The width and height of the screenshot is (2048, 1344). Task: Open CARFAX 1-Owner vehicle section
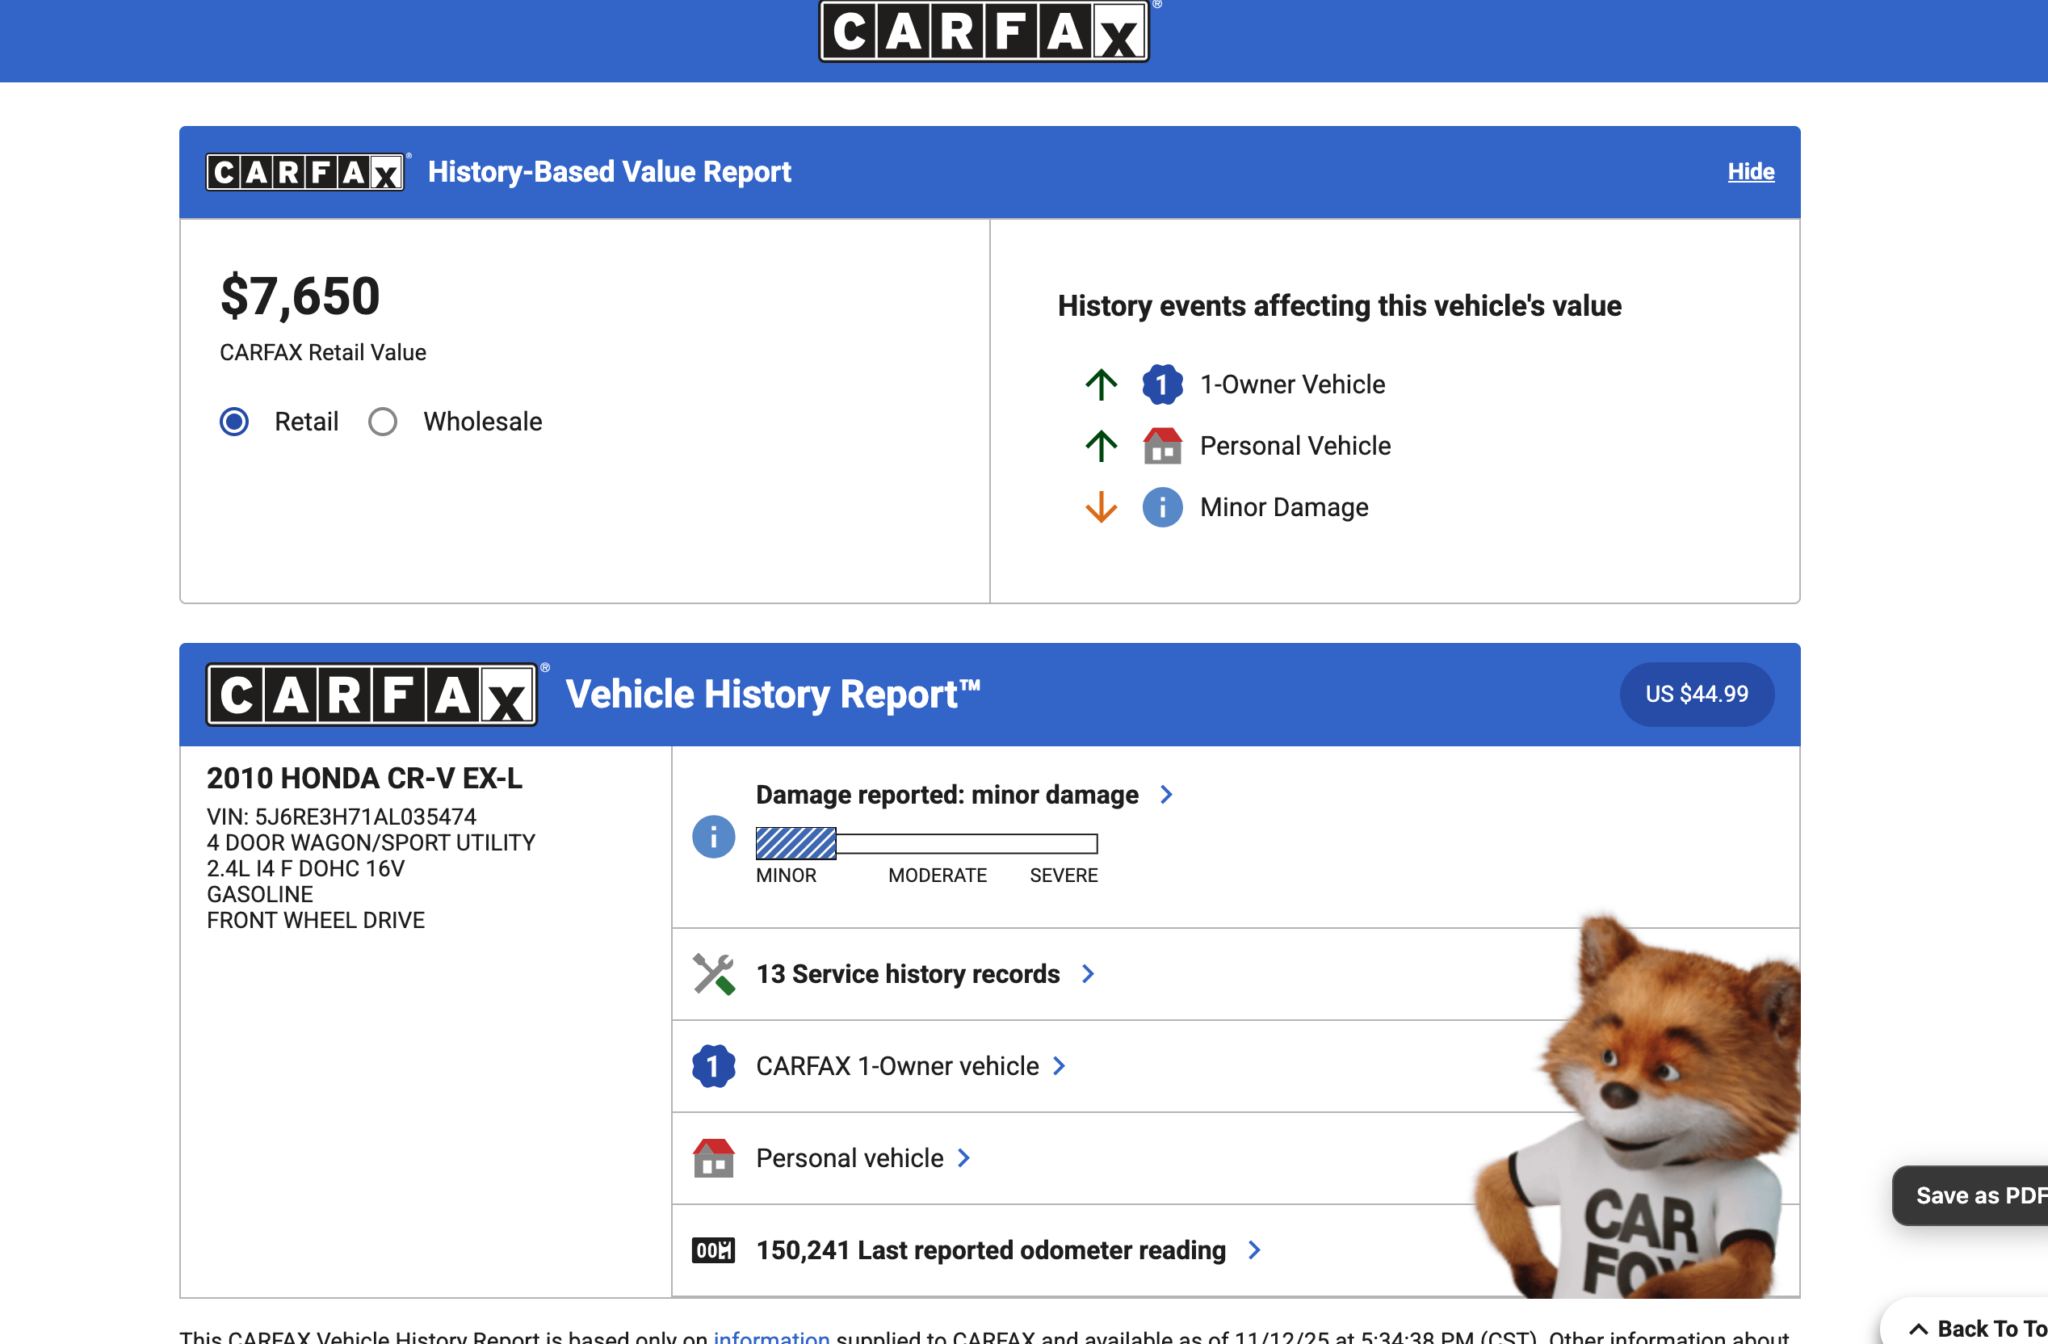pyautogui.click(x=897, y=1066)
